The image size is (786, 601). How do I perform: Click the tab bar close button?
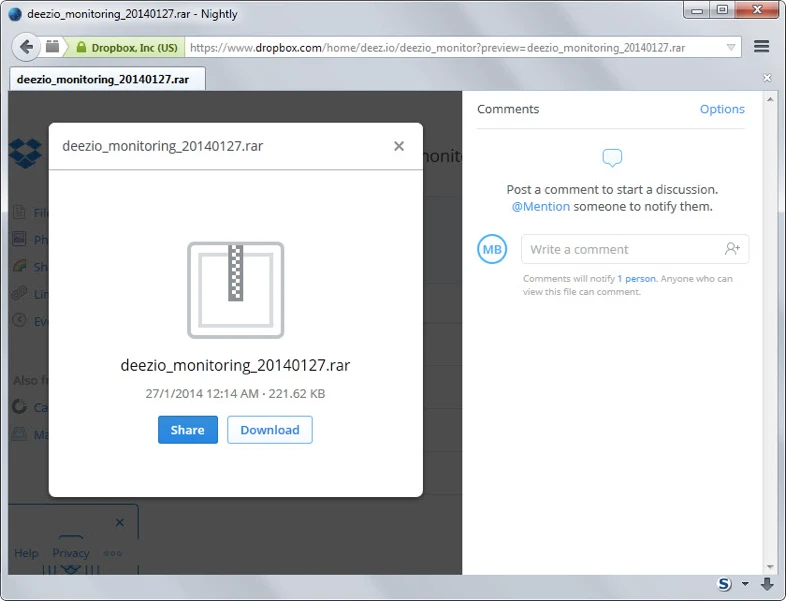768,78
